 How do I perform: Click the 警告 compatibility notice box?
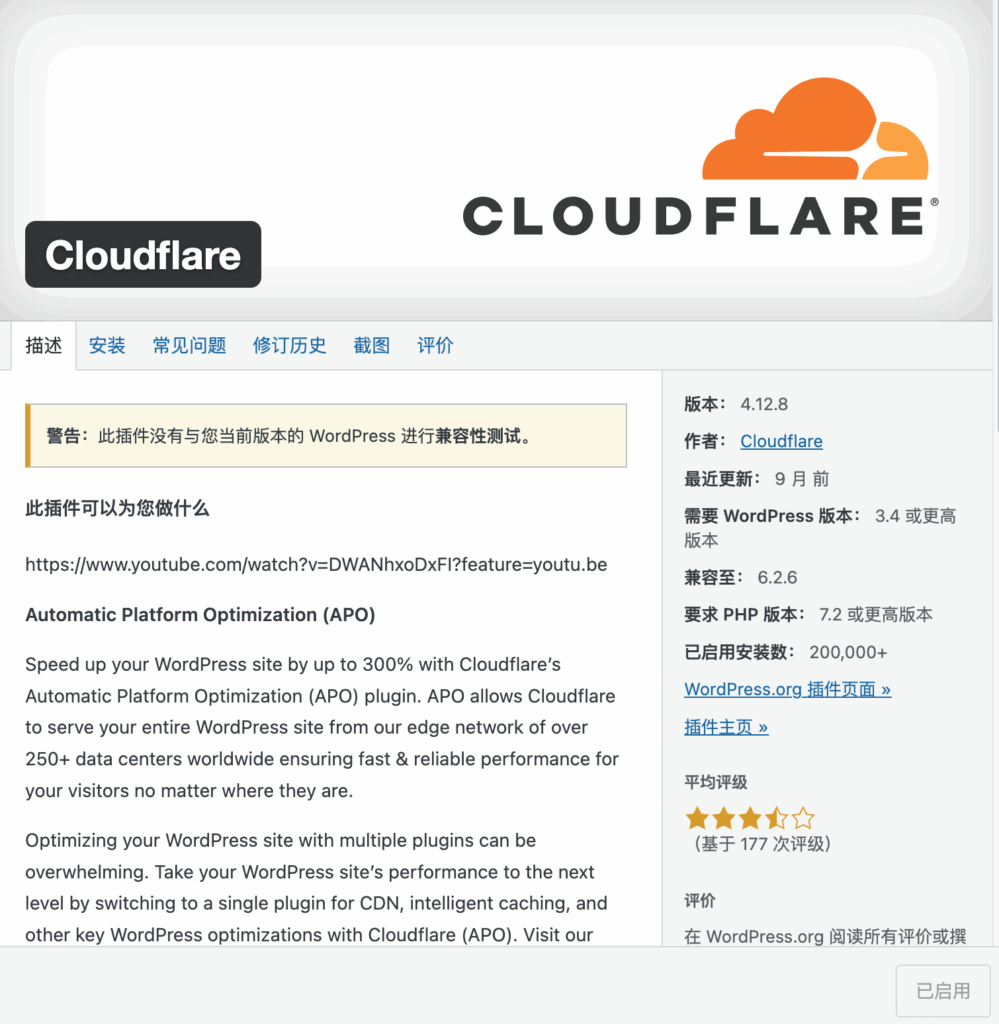click(326, 436)
